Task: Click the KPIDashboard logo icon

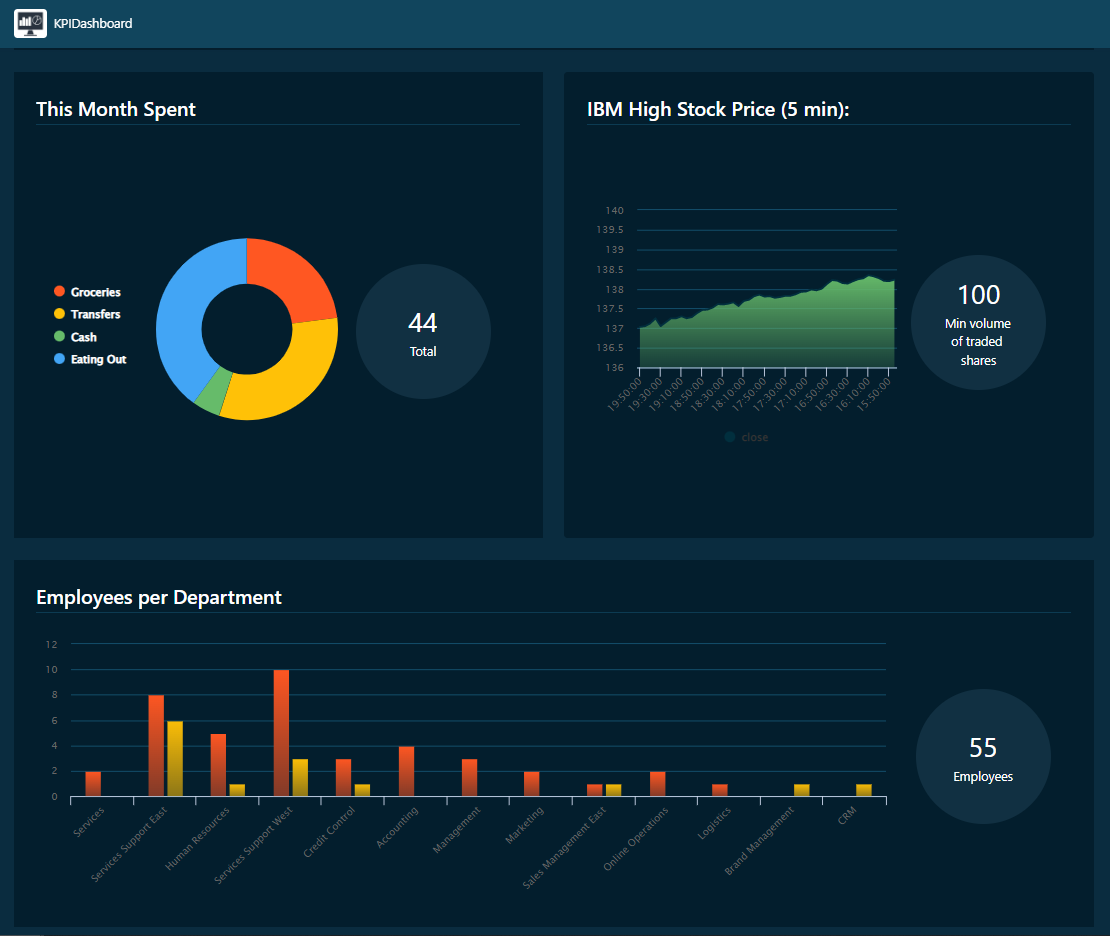Action: pos(30,23)
